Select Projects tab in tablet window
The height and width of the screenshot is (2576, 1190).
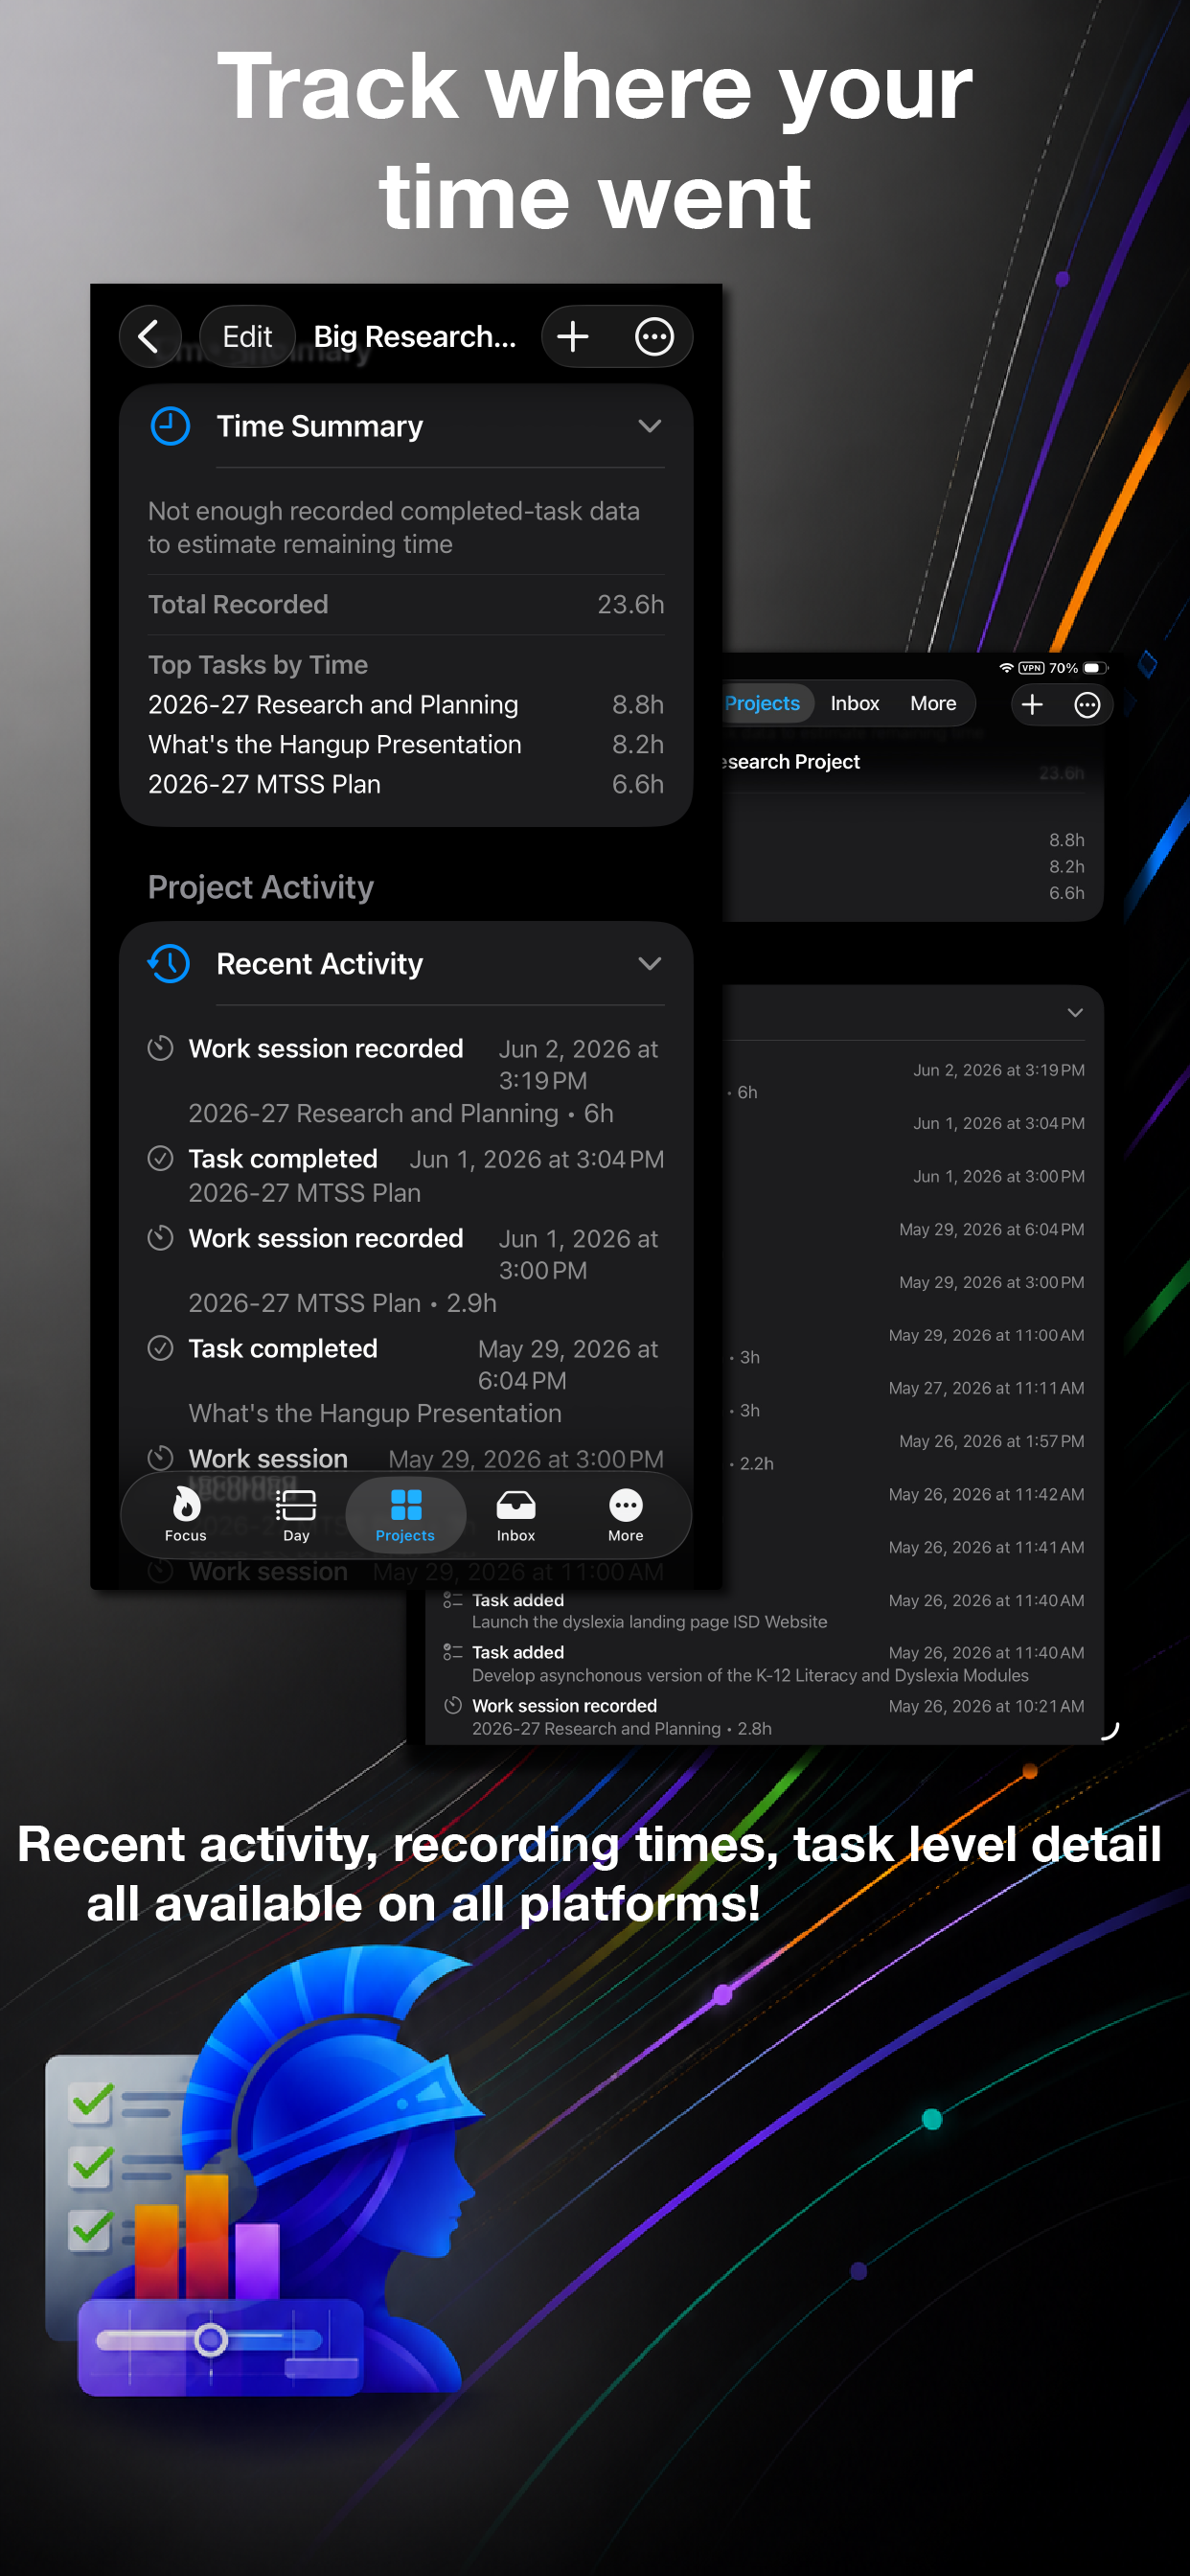(762, 703)
